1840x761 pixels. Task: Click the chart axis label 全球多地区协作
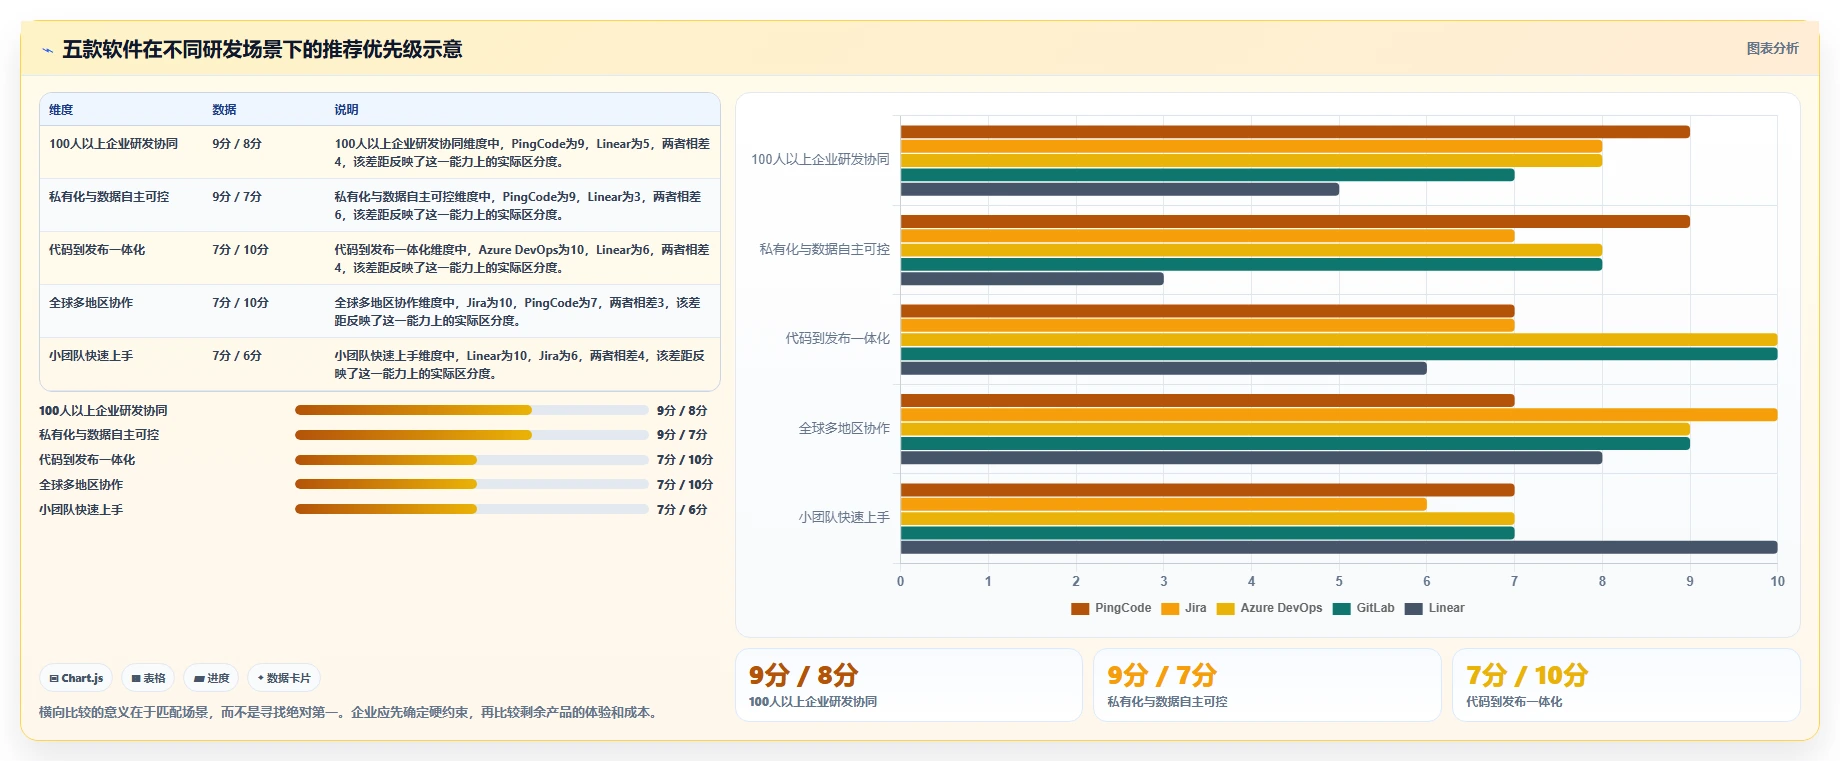click(x=844, y=428)
